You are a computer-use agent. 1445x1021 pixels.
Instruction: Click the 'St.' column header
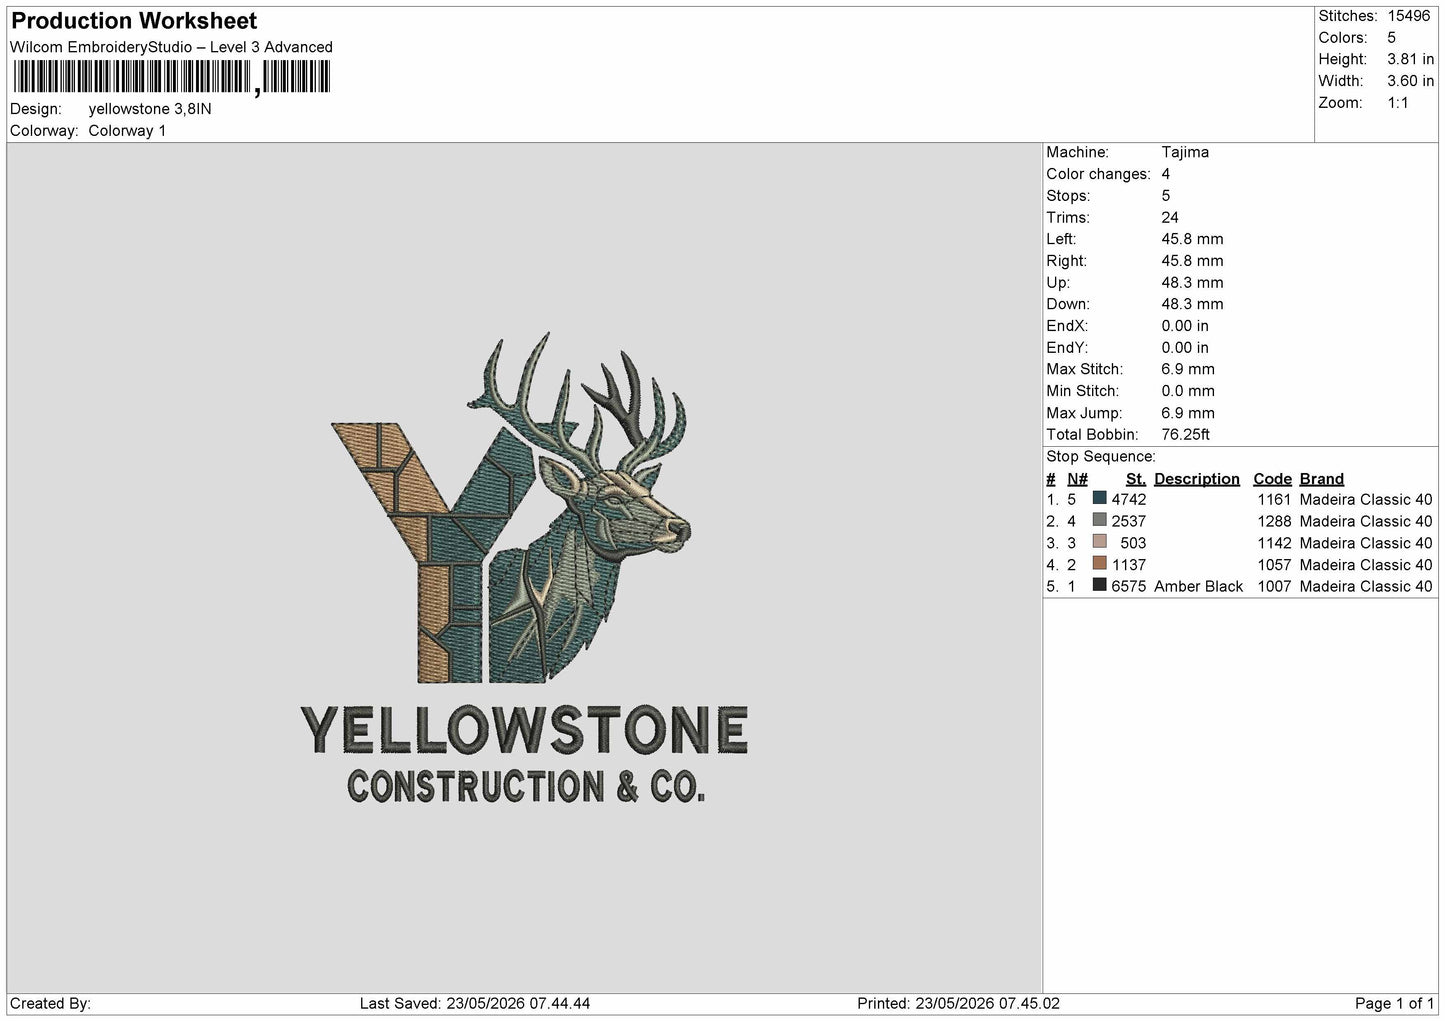[x=1136, y=479]
